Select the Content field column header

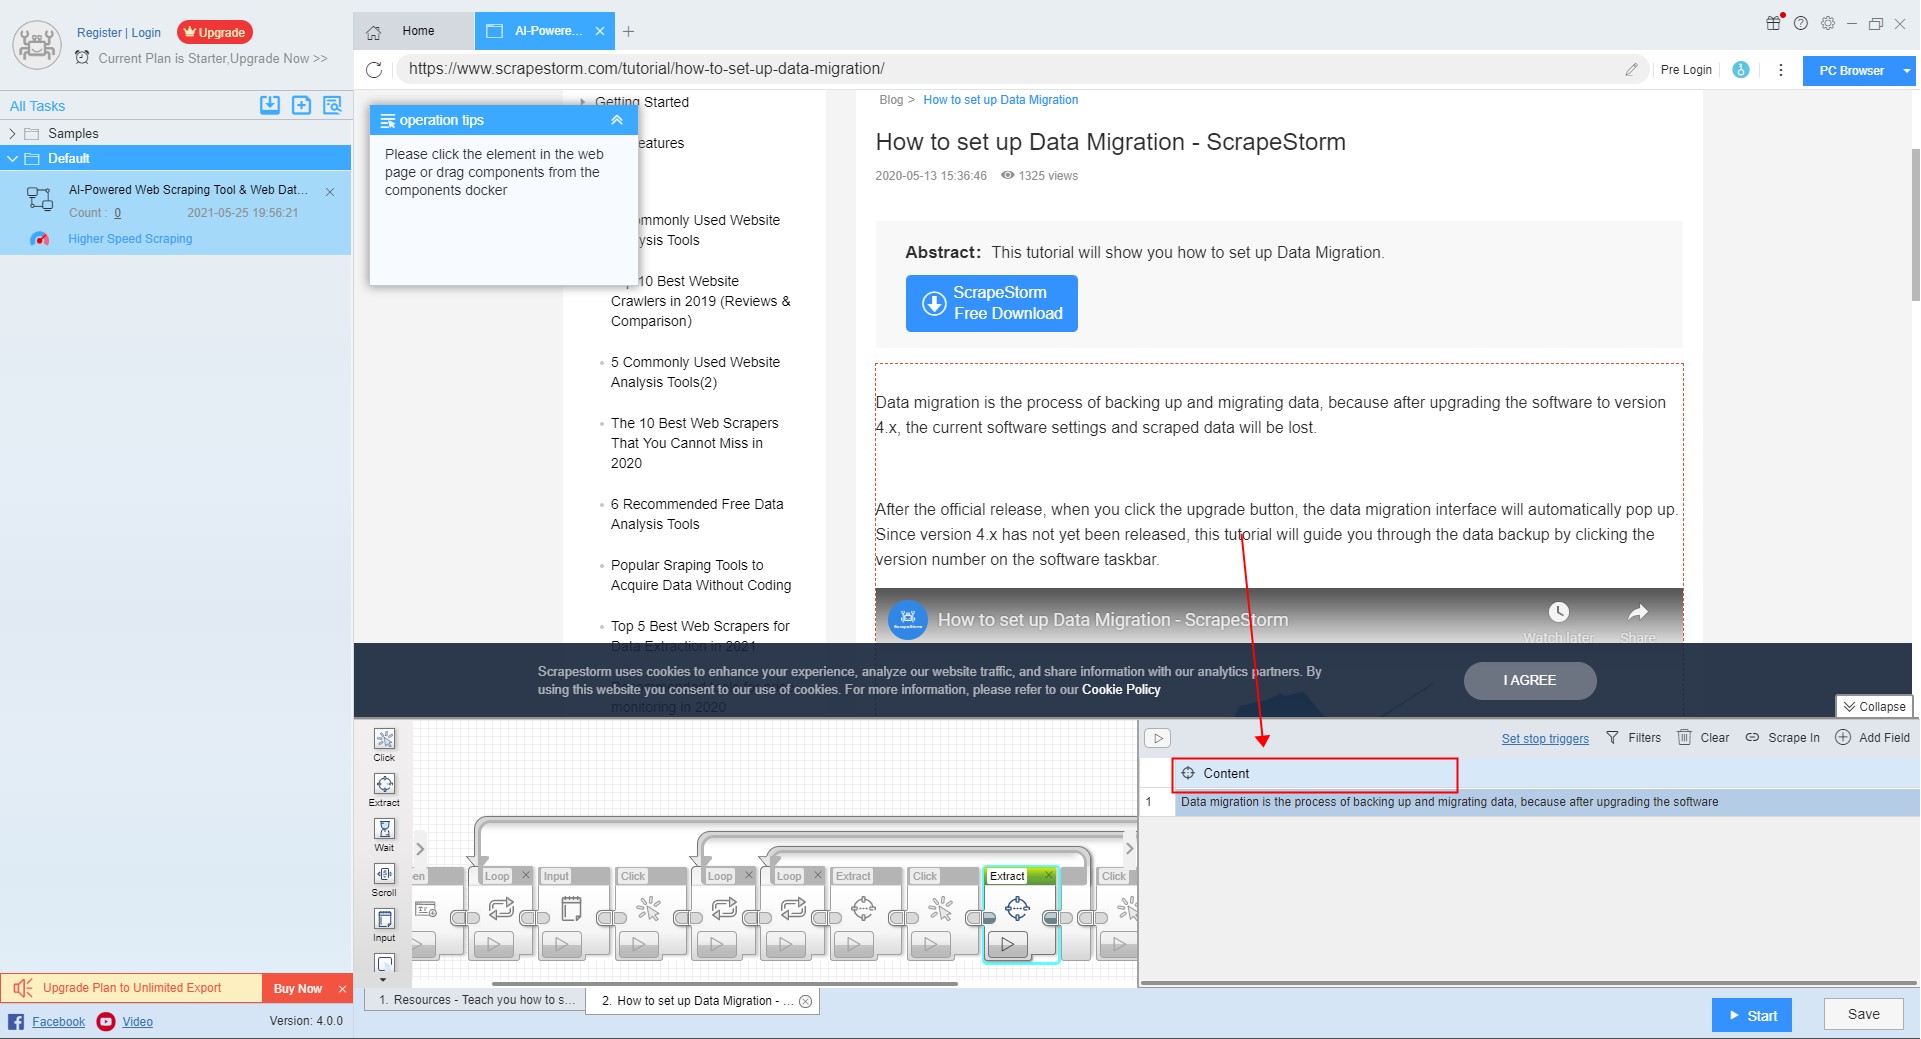[1315, 774]
